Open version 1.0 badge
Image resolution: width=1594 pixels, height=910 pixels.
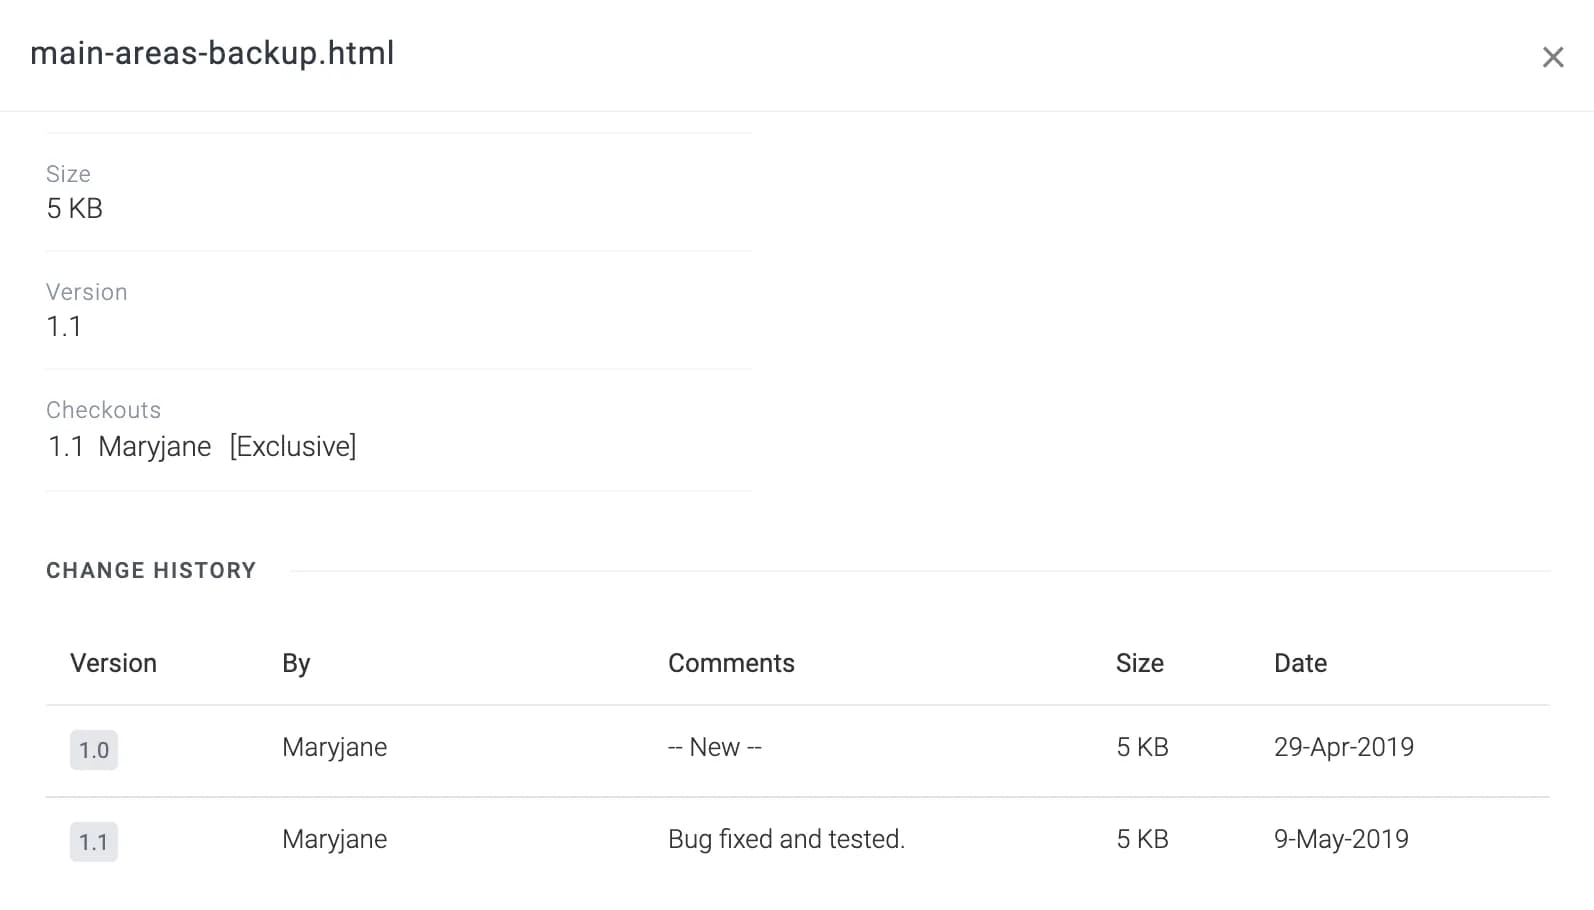coord(94,750)
